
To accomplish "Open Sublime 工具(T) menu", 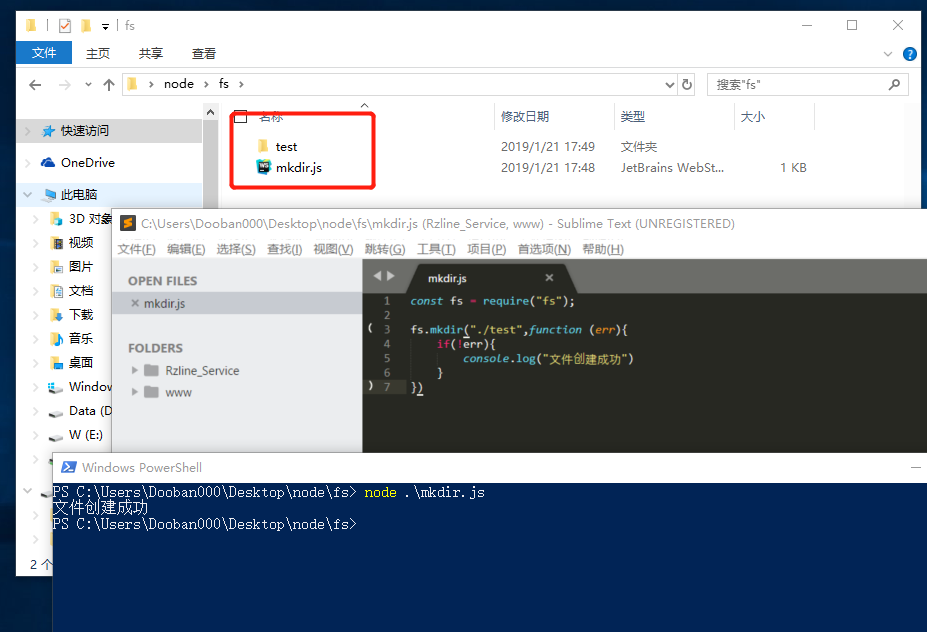I will pos(436,249).
